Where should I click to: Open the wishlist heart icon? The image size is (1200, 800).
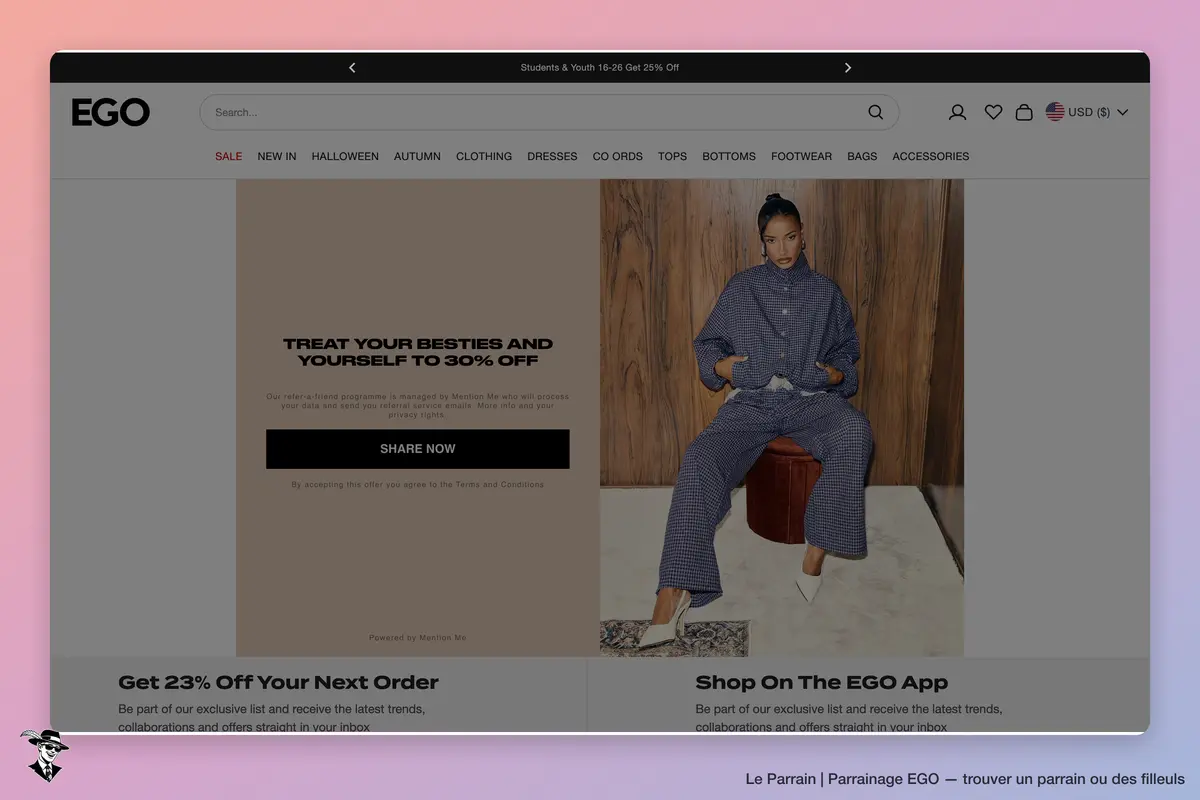click(993, 112)
